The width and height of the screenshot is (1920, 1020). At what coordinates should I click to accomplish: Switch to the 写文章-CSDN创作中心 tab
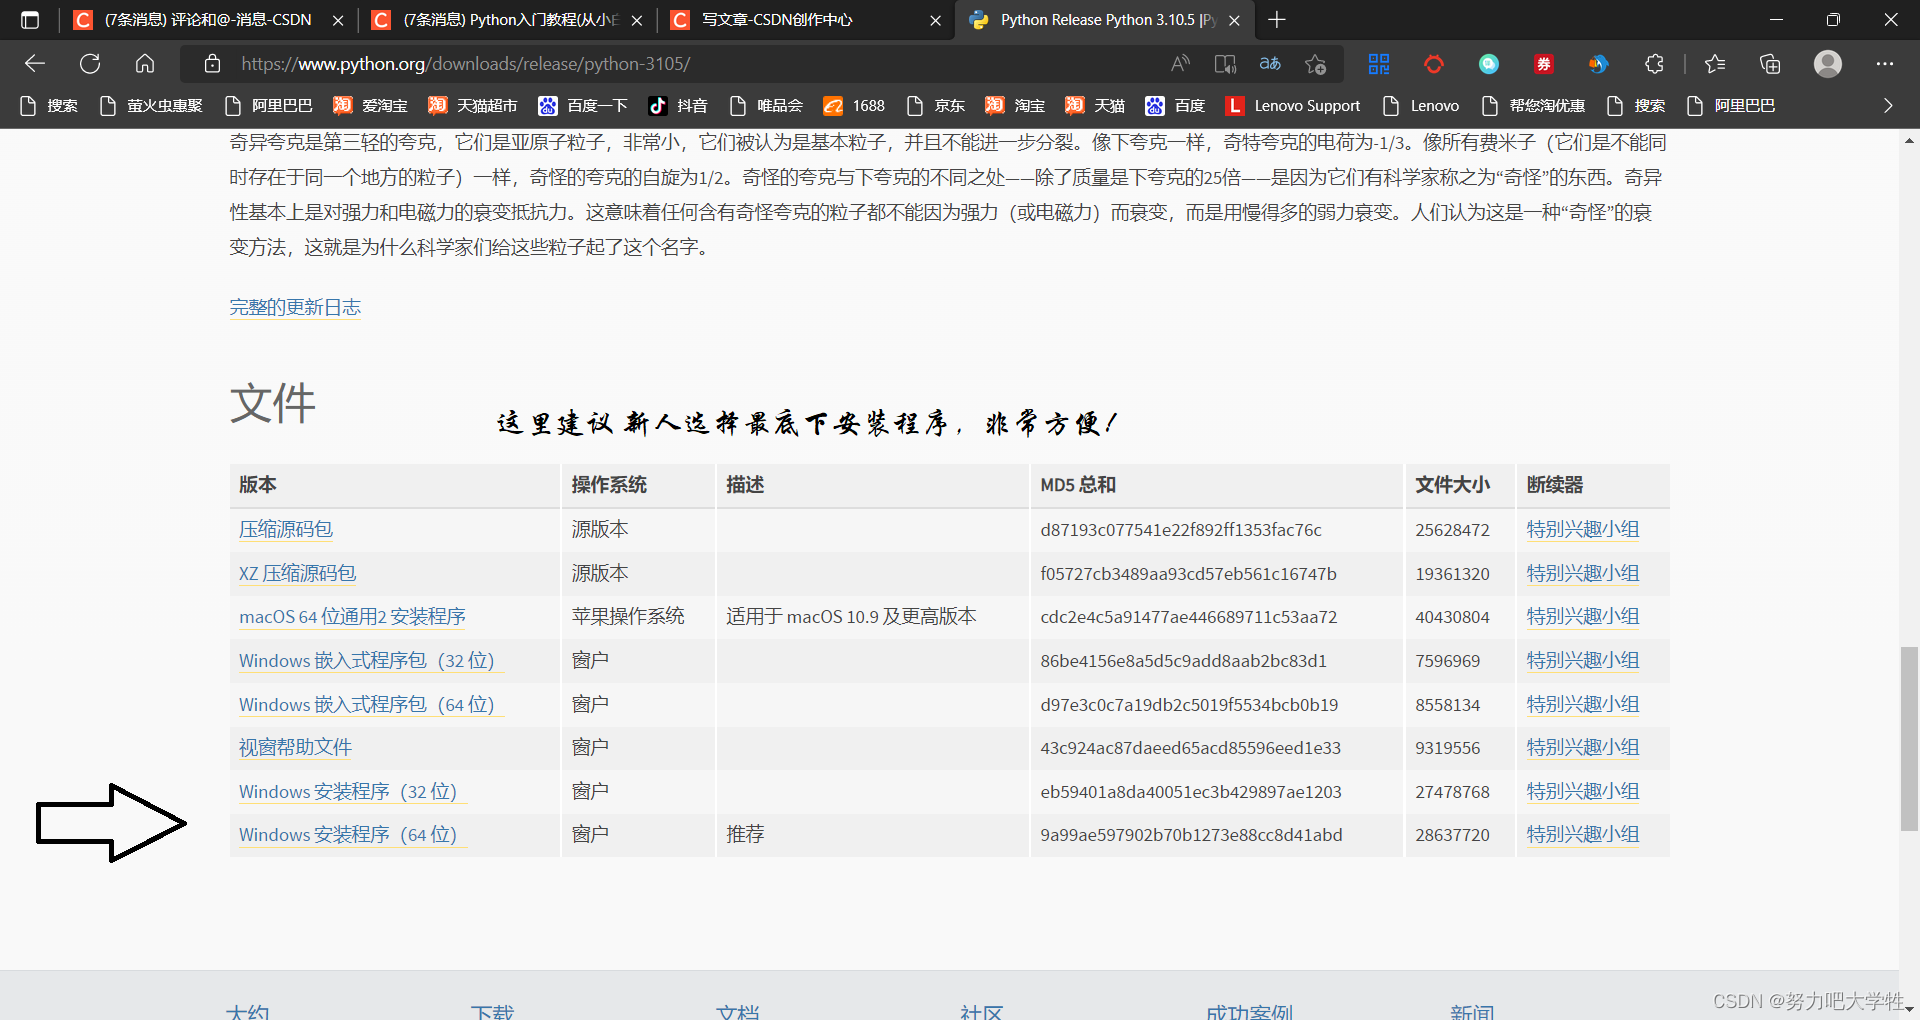pyautogui.click(x=805, y=20)
